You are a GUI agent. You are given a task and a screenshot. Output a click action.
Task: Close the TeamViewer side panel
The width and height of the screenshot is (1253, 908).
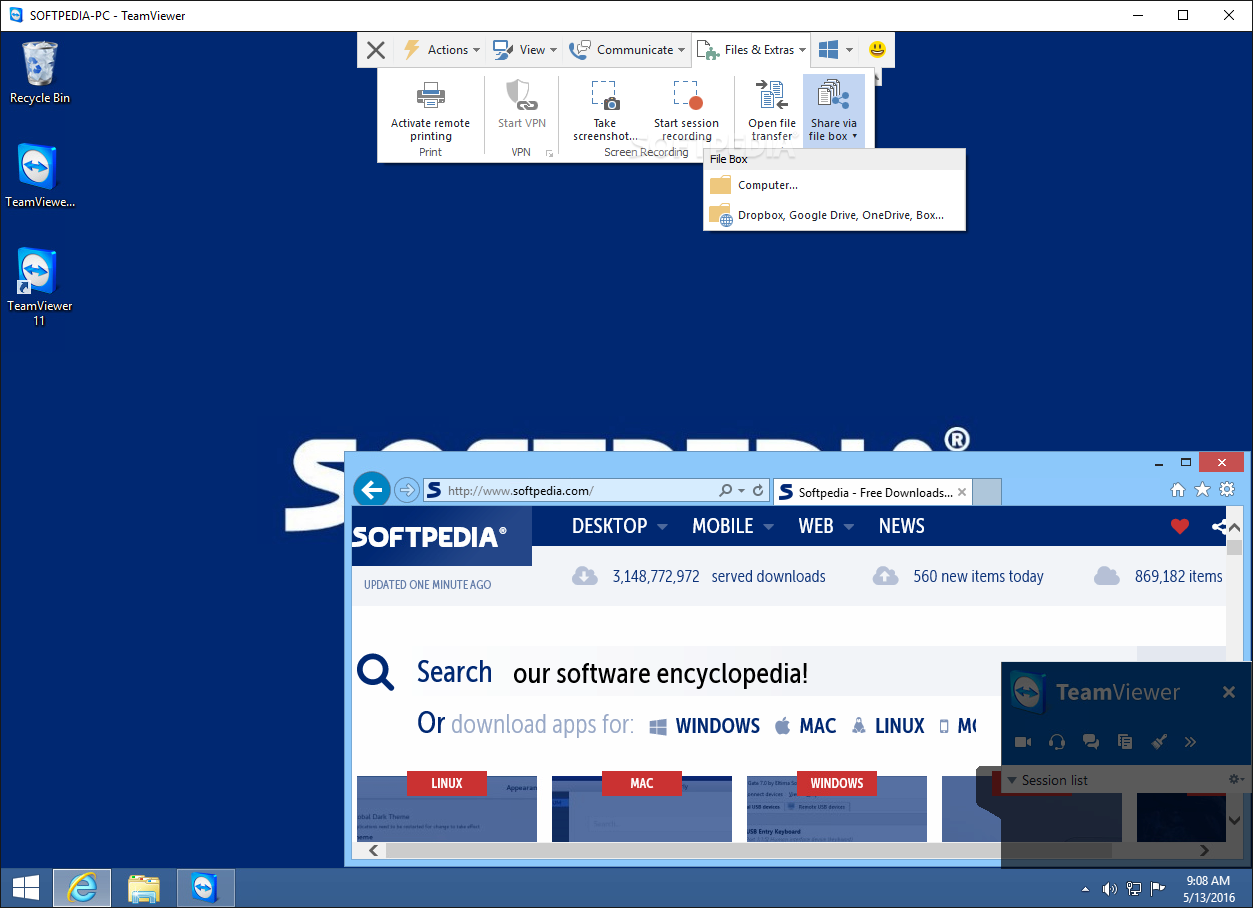[1229, 692]
